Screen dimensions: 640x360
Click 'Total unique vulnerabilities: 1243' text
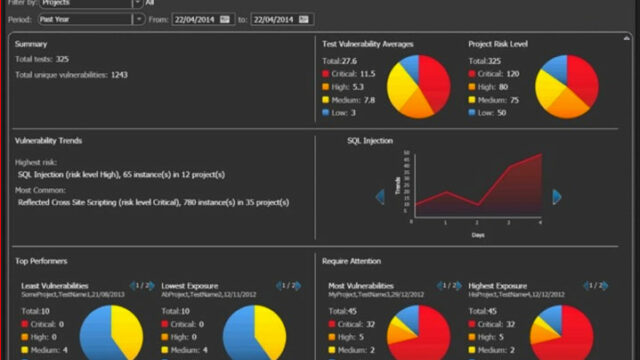click(71, 75)
